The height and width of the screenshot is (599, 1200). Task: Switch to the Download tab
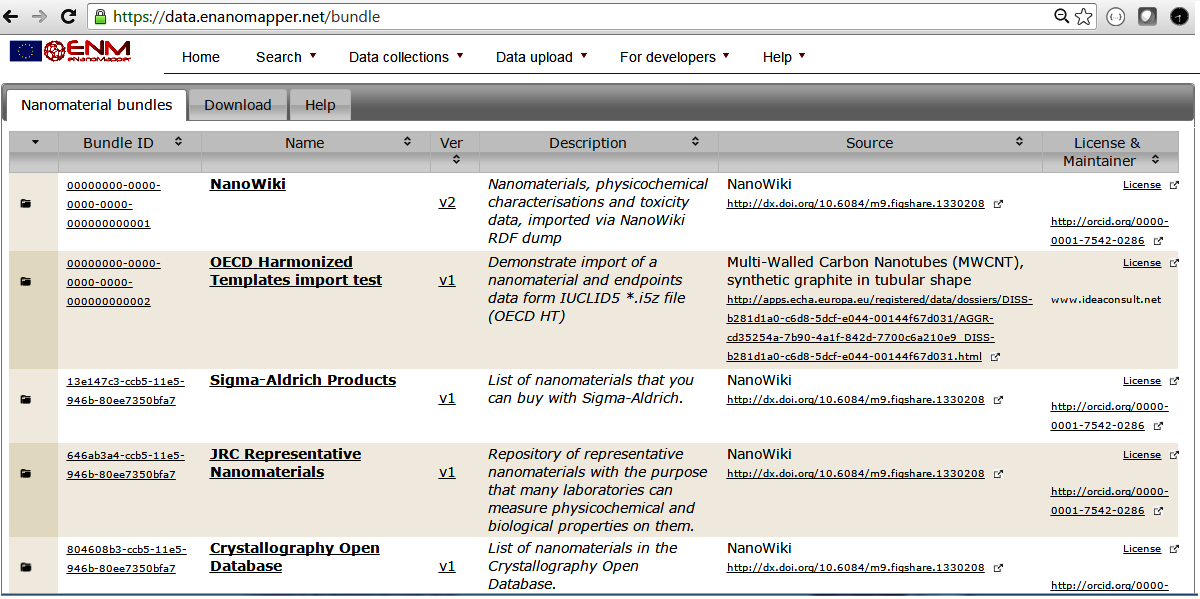(238, 105)
